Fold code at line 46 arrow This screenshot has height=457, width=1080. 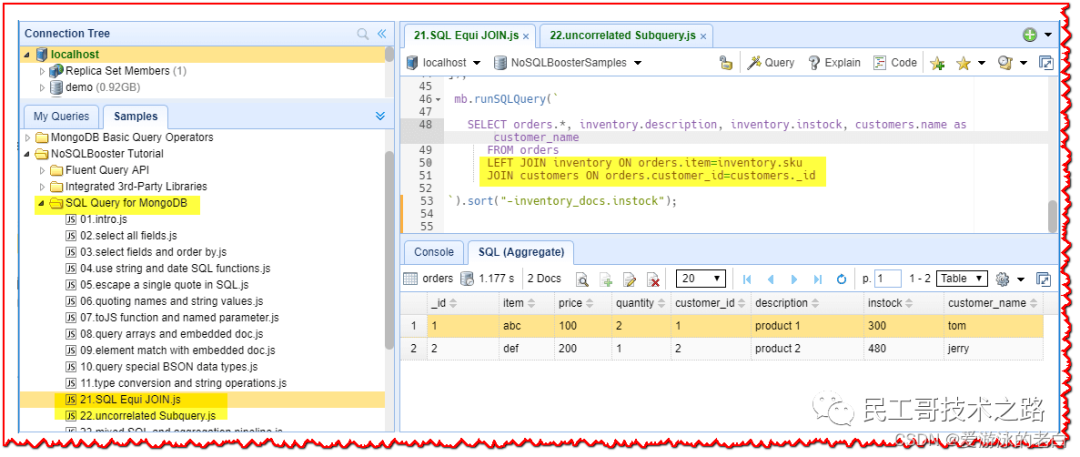(438, 99)
